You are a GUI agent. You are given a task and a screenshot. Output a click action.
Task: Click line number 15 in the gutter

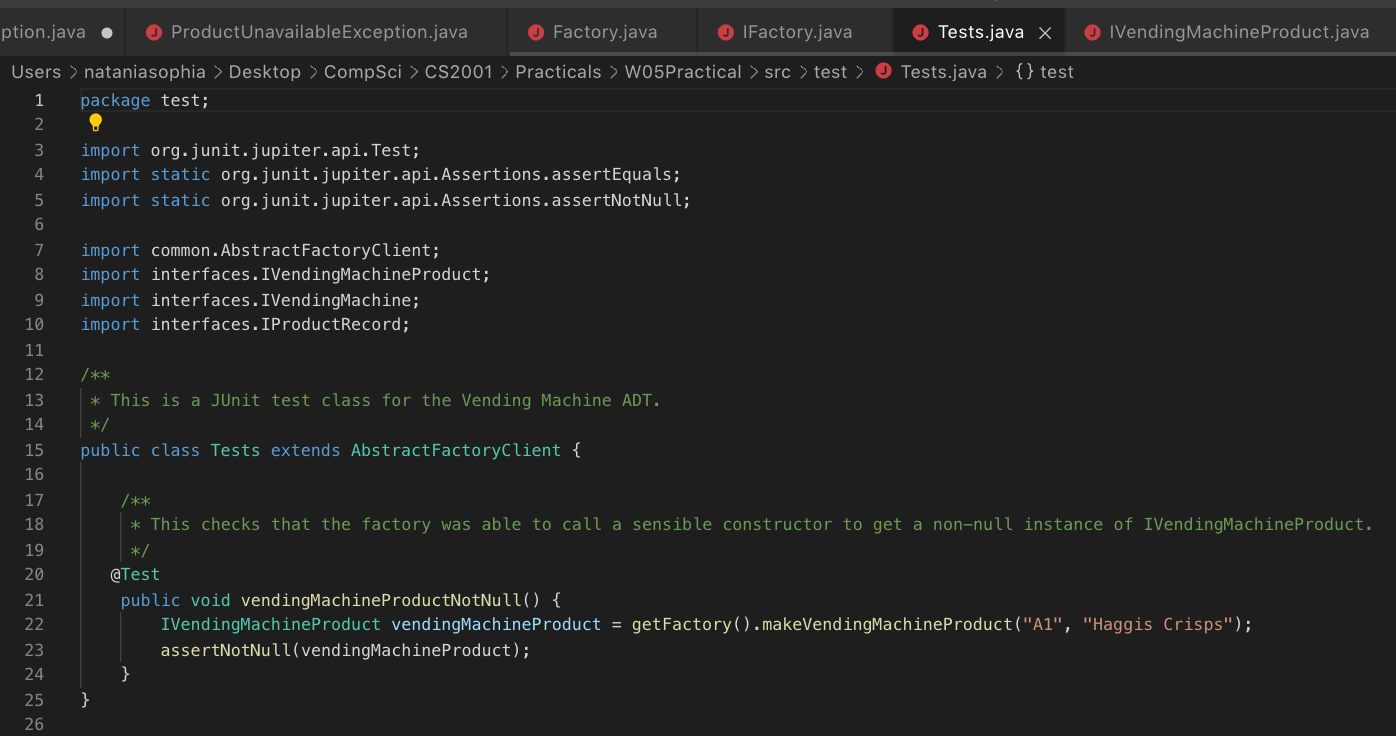(34, 450)
